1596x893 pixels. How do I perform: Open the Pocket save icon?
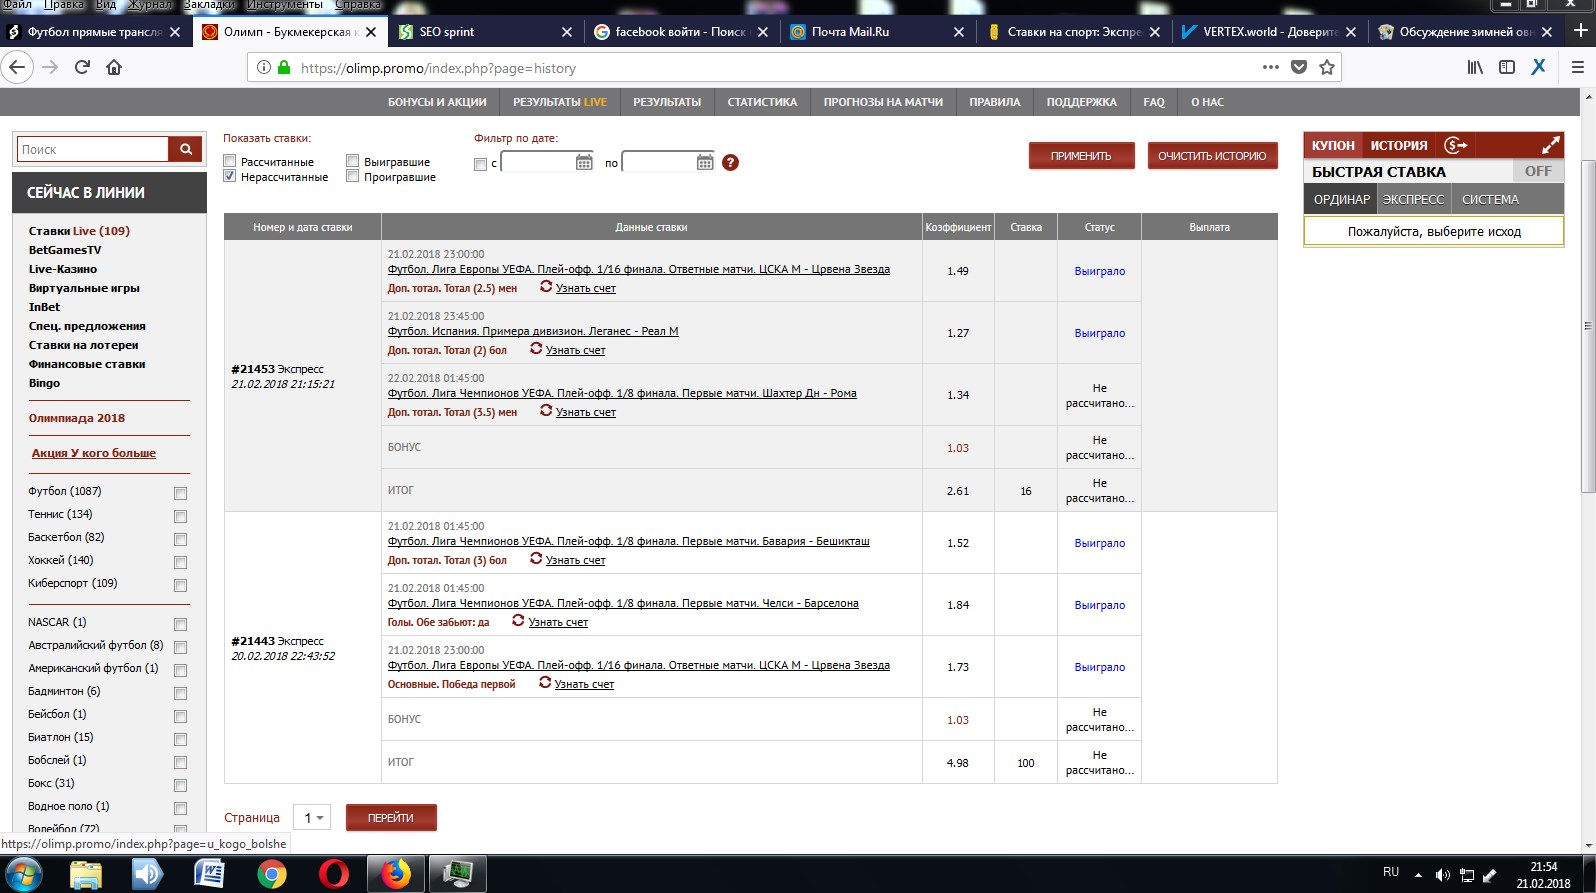pyautogui.click(x=1299, y=67)
